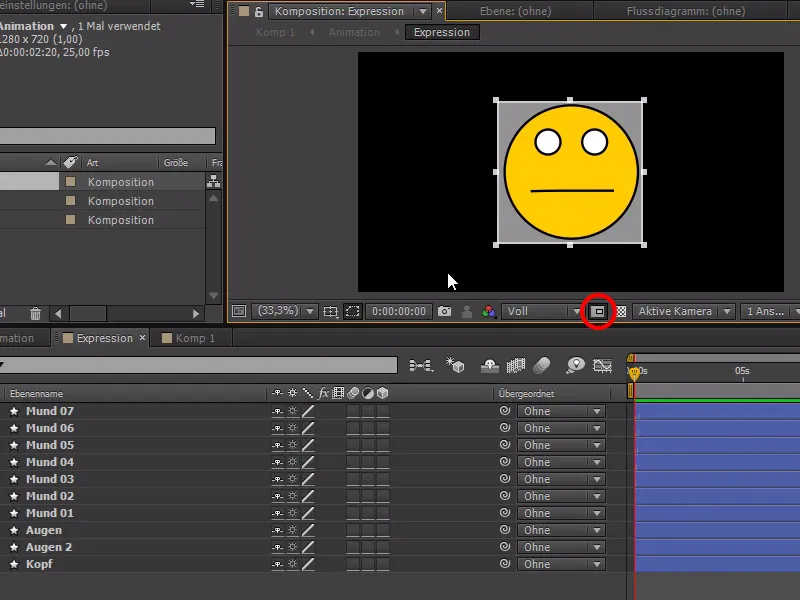The width and height of the screenshot is (800, 600).
Task: Toggle quality switch on Mund 05 layer
Action: point(308,445)
